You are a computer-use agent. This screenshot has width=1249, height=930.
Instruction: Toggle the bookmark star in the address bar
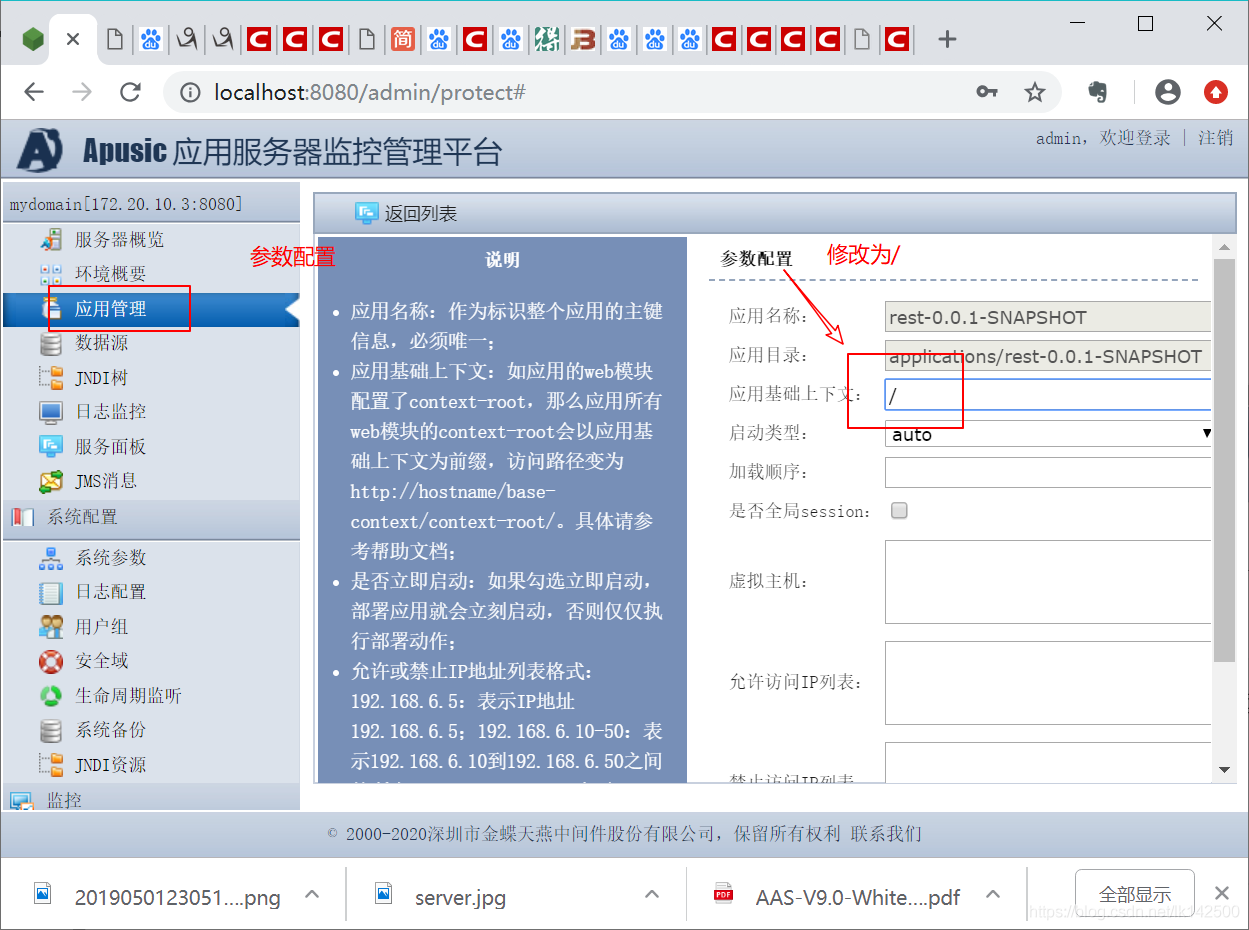coord(1036,91)
